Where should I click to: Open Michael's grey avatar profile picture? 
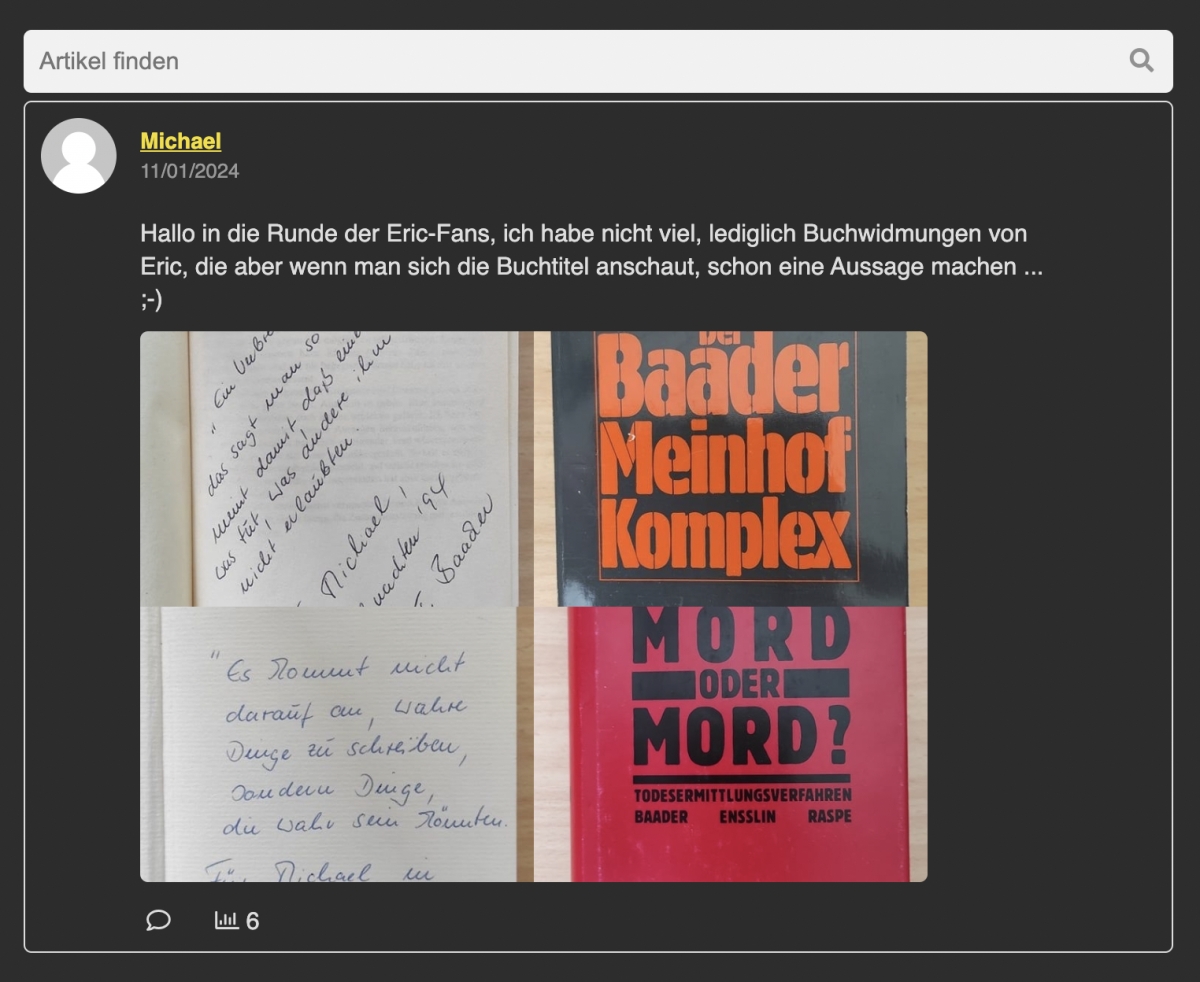point(78,156)
